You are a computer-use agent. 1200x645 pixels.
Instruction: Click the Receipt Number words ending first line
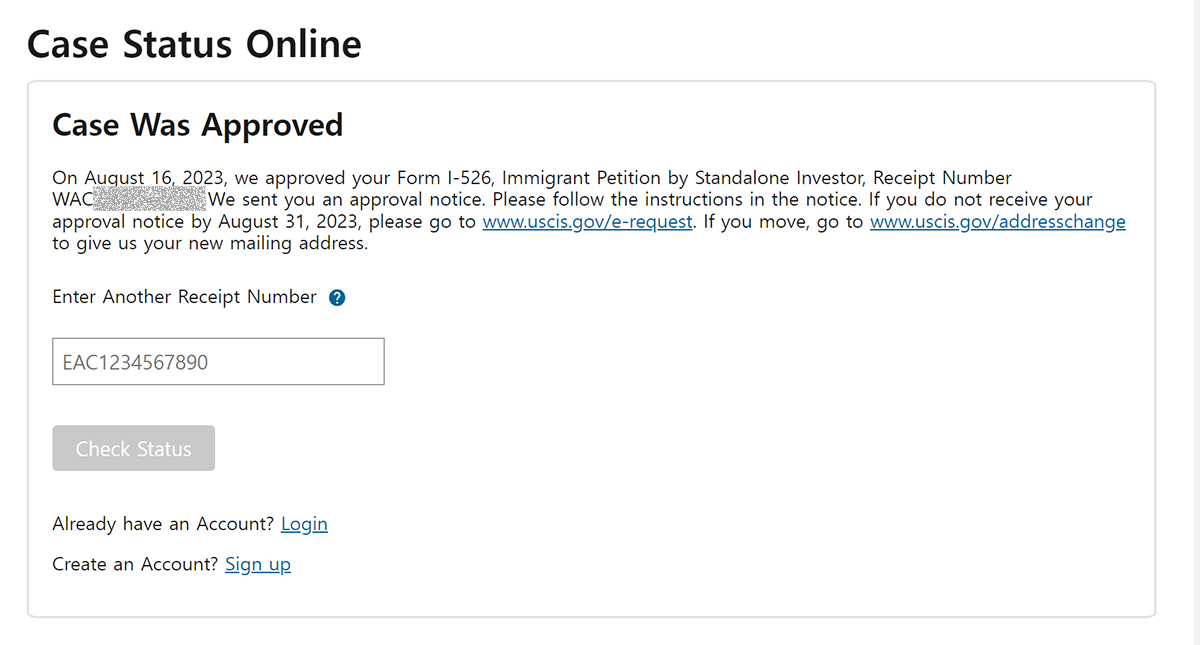click(x=942, y=179)
